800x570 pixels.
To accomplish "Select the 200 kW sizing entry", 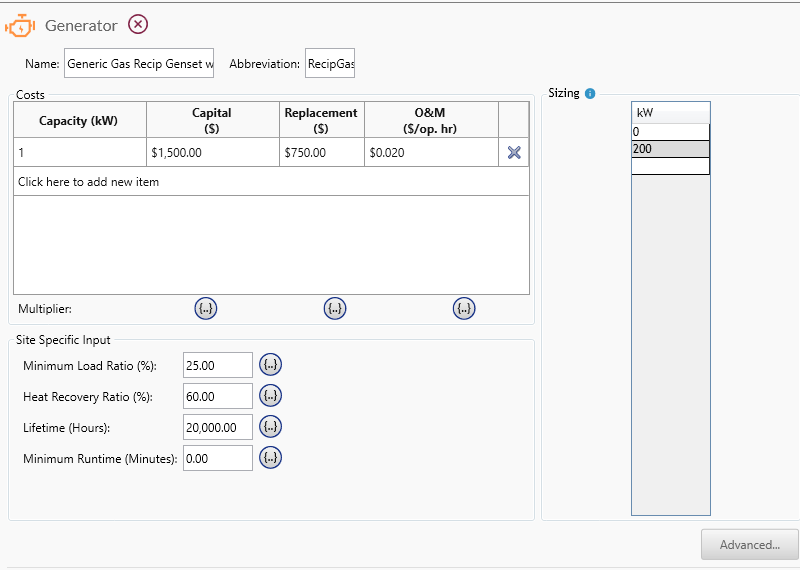I will 670,149.
